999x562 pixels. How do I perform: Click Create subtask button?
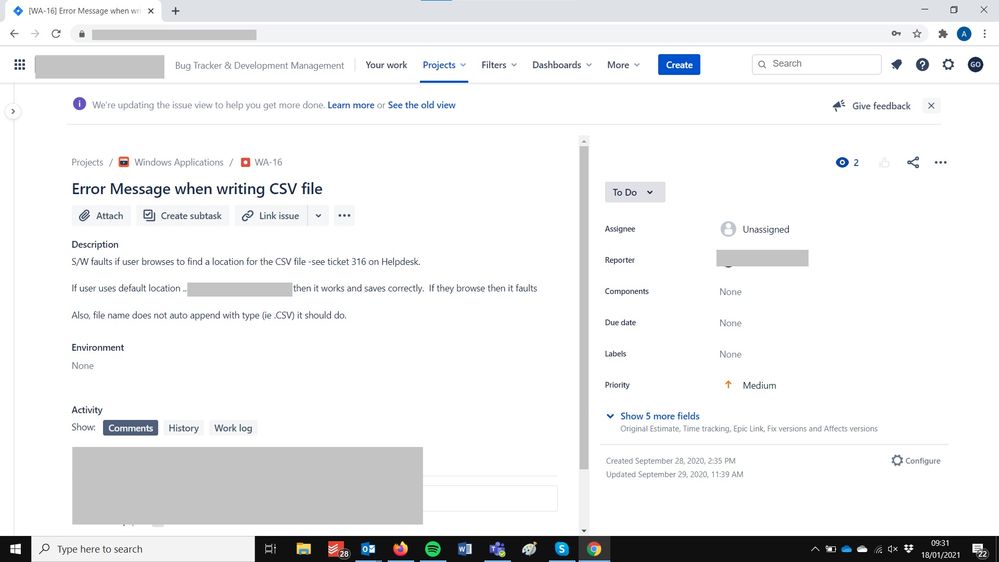coord(183,215)
